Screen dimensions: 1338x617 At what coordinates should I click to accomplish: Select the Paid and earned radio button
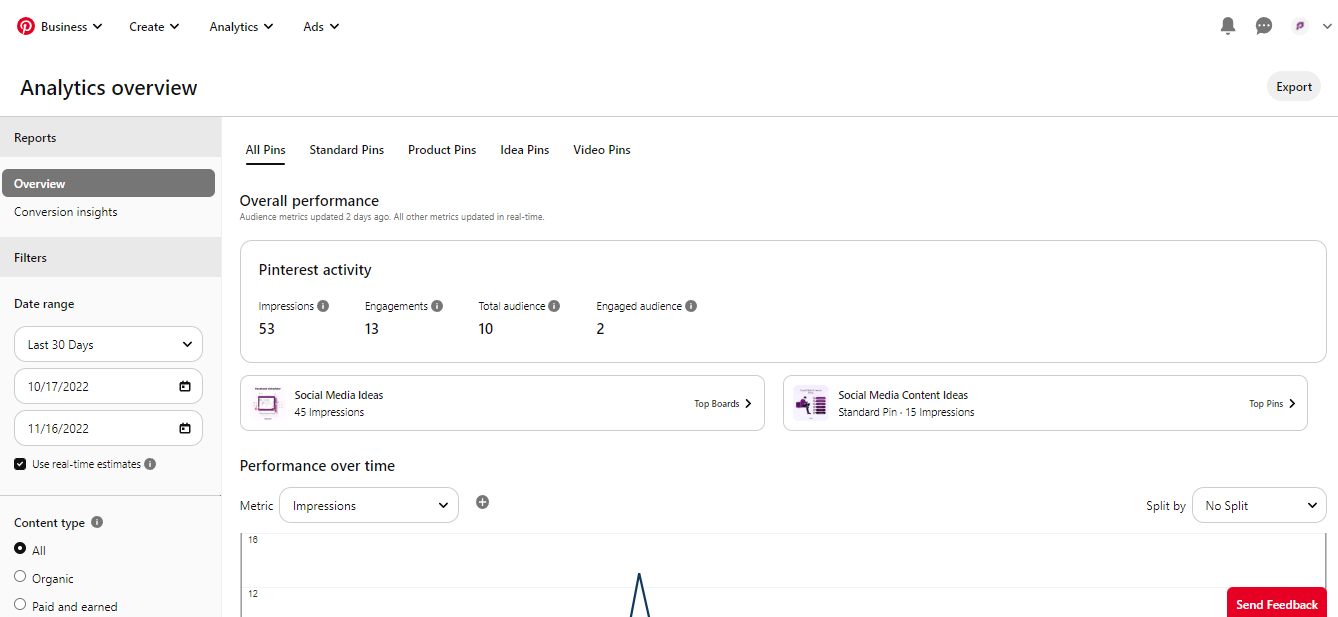coord(20,605)
